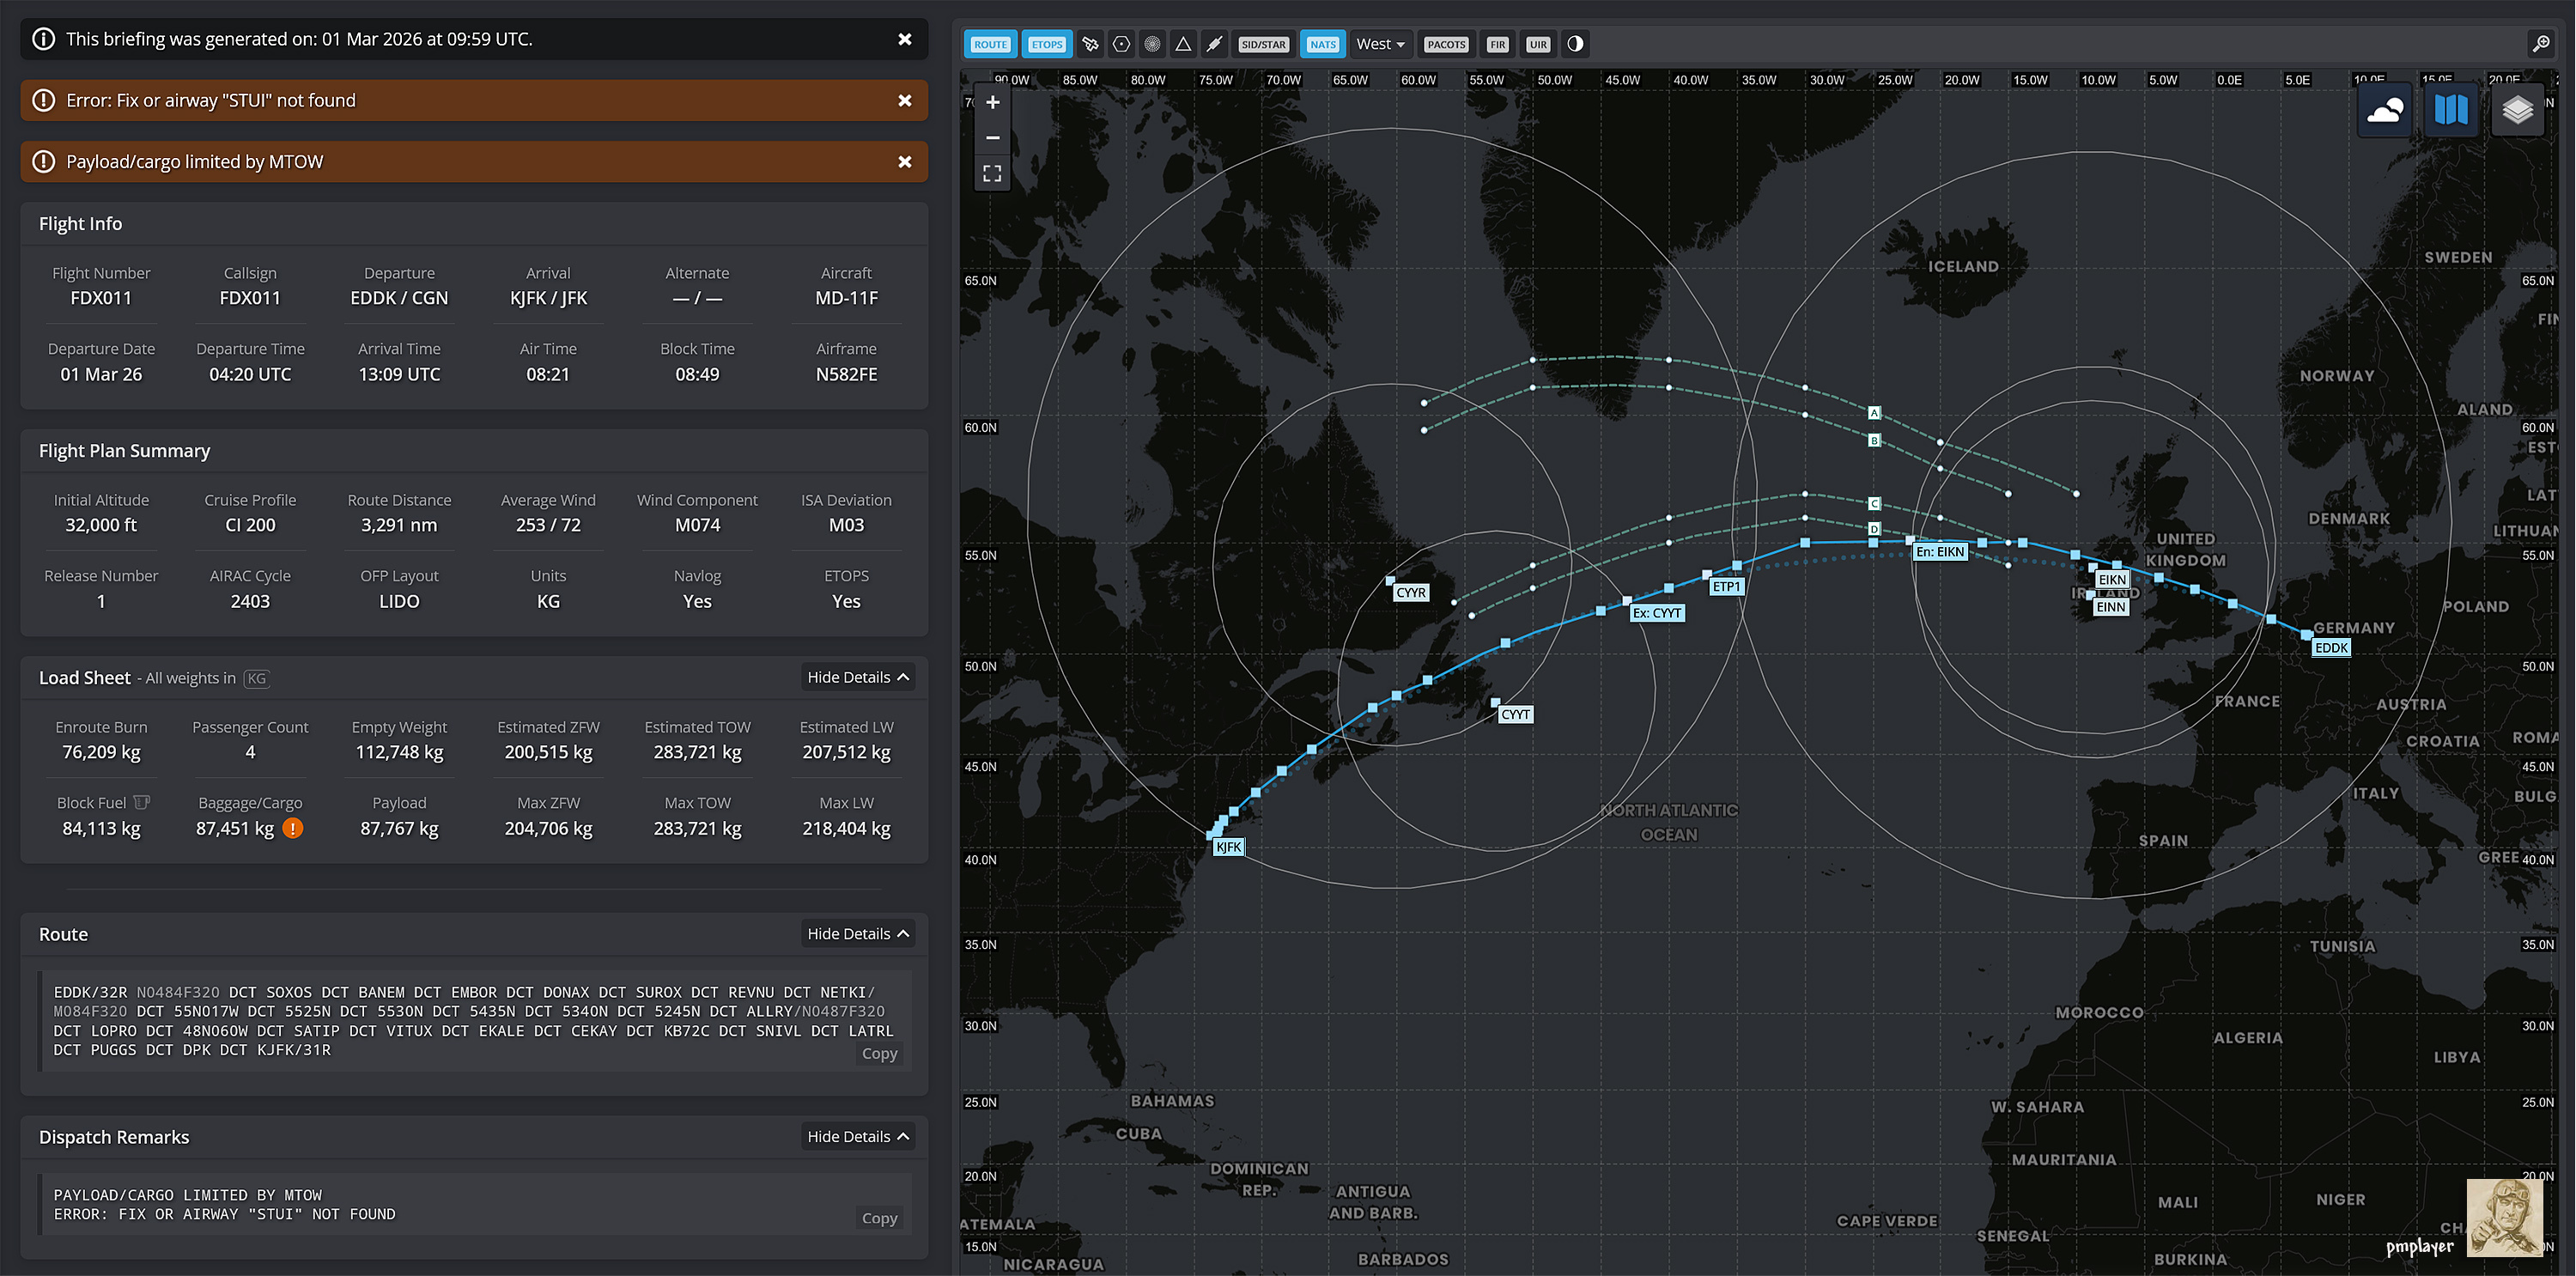The image size is (2576, 1276).
Task: Copy the route string
Action: coord(880,1053)
